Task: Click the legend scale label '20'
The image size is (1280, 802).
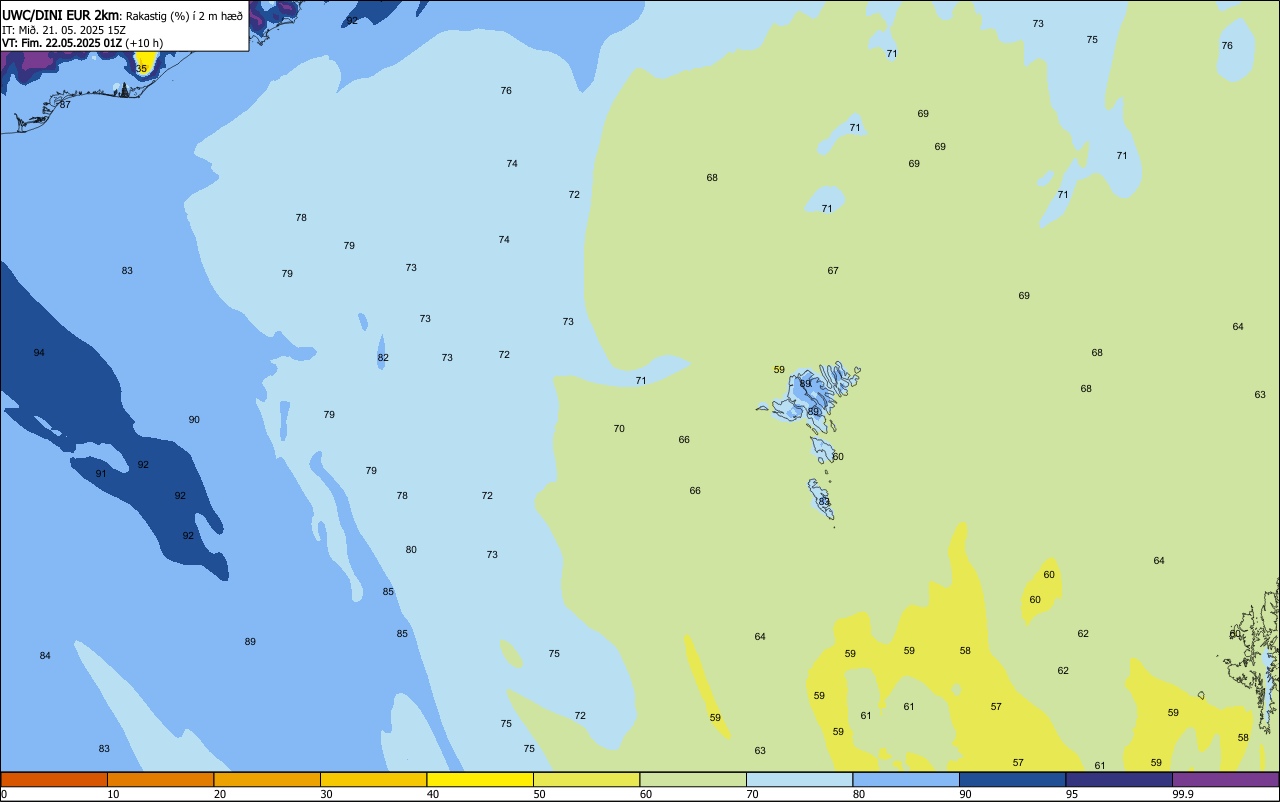Action: pos(219,794)
